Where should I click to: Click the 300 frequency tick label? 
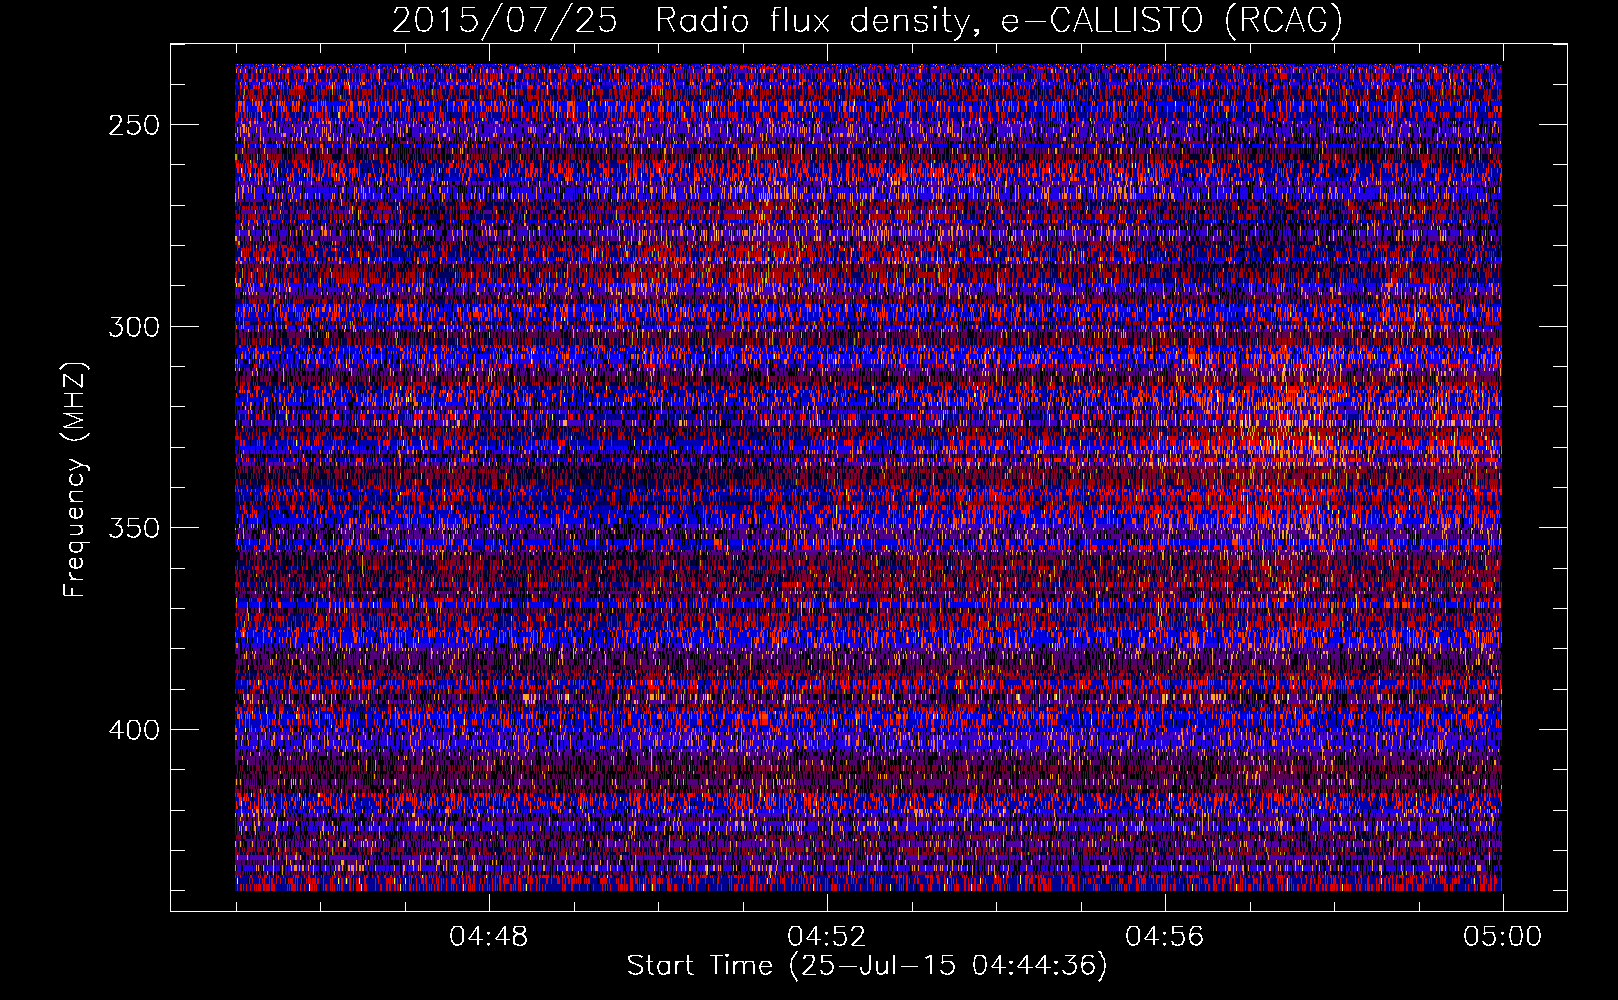(x=133, y=327)
